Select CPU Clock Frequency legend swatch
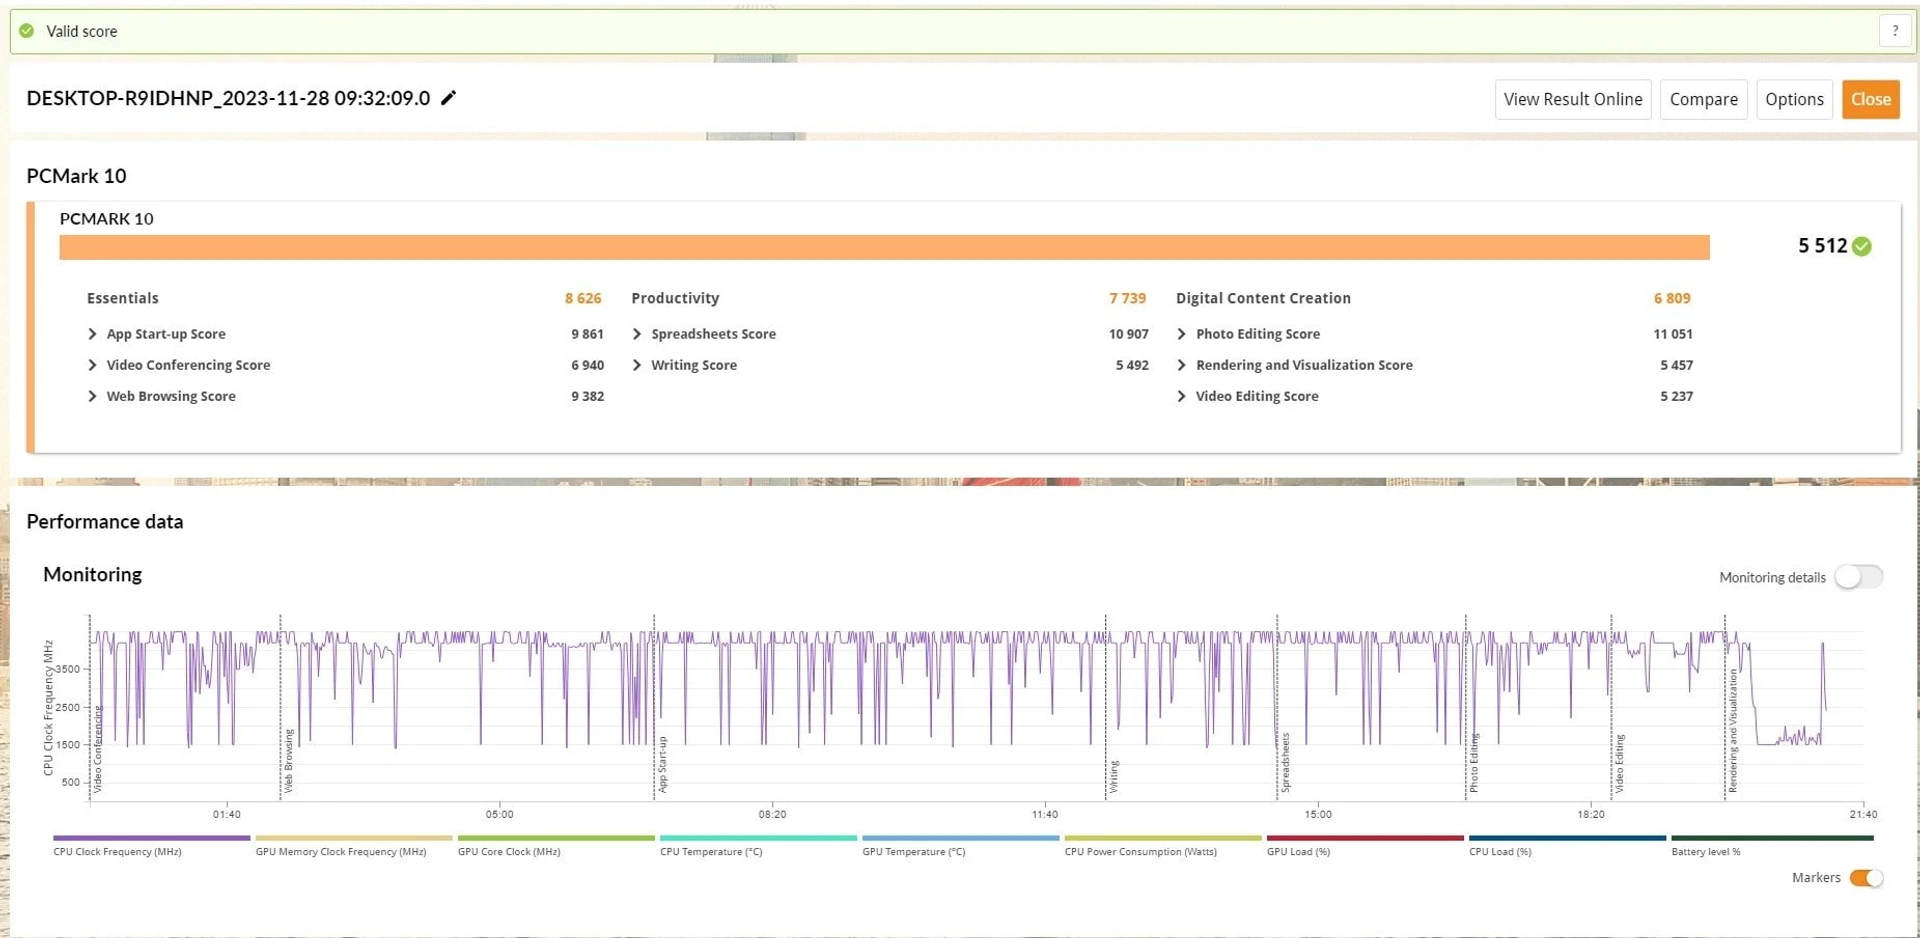The height and width of the screenshot is (938, 1920). click(x=152, y=838)
